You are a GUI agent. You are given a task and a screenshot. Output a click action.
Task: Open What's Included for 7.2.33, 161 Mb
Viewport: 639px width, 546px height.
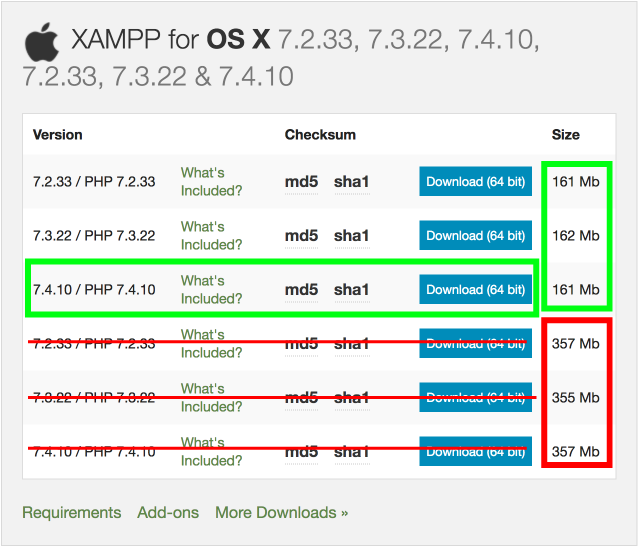[x=211, y=181]
